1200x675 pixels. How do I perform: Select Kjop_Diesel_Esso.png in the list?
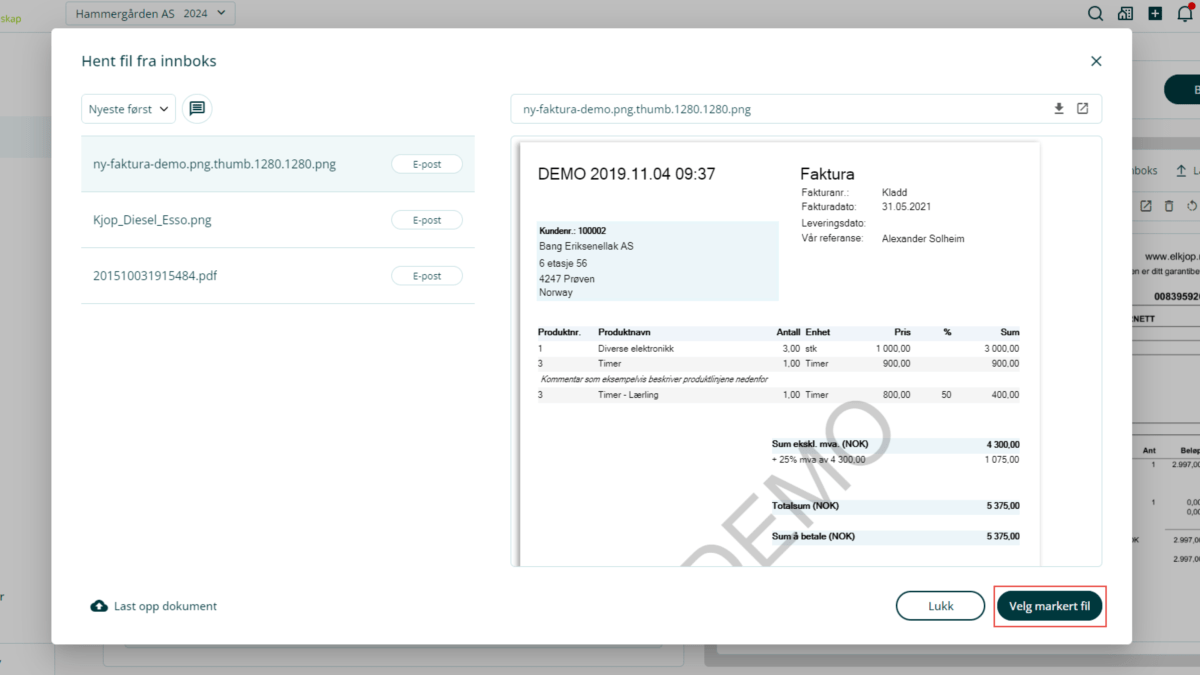[152, 220]
